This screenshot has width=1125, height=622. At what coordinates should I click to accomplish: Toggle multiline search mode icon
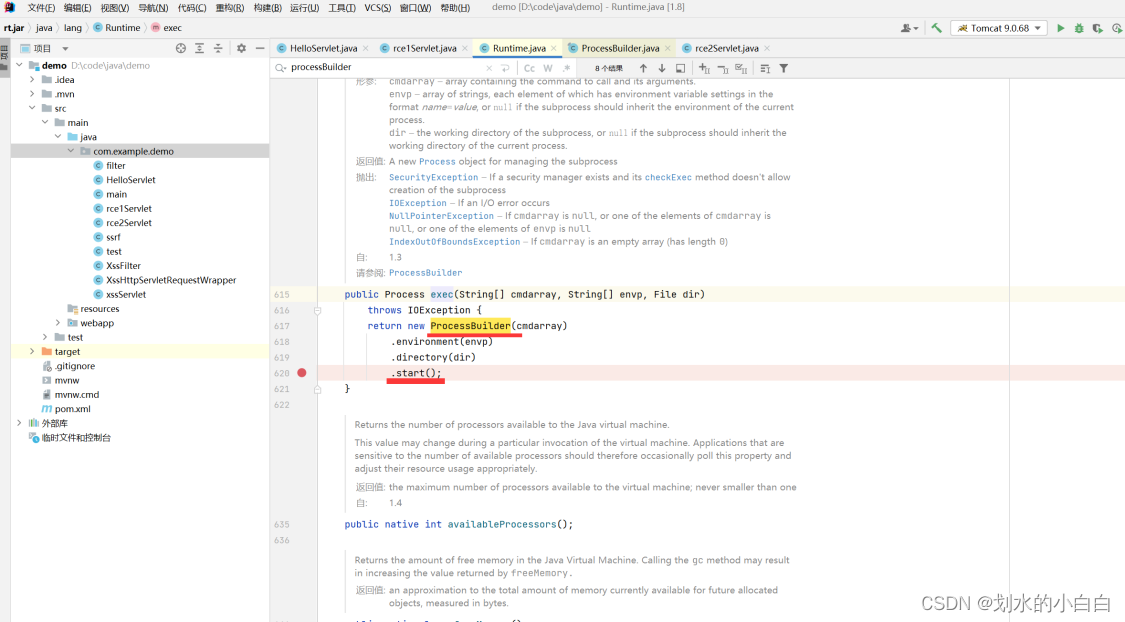[765, 68]
